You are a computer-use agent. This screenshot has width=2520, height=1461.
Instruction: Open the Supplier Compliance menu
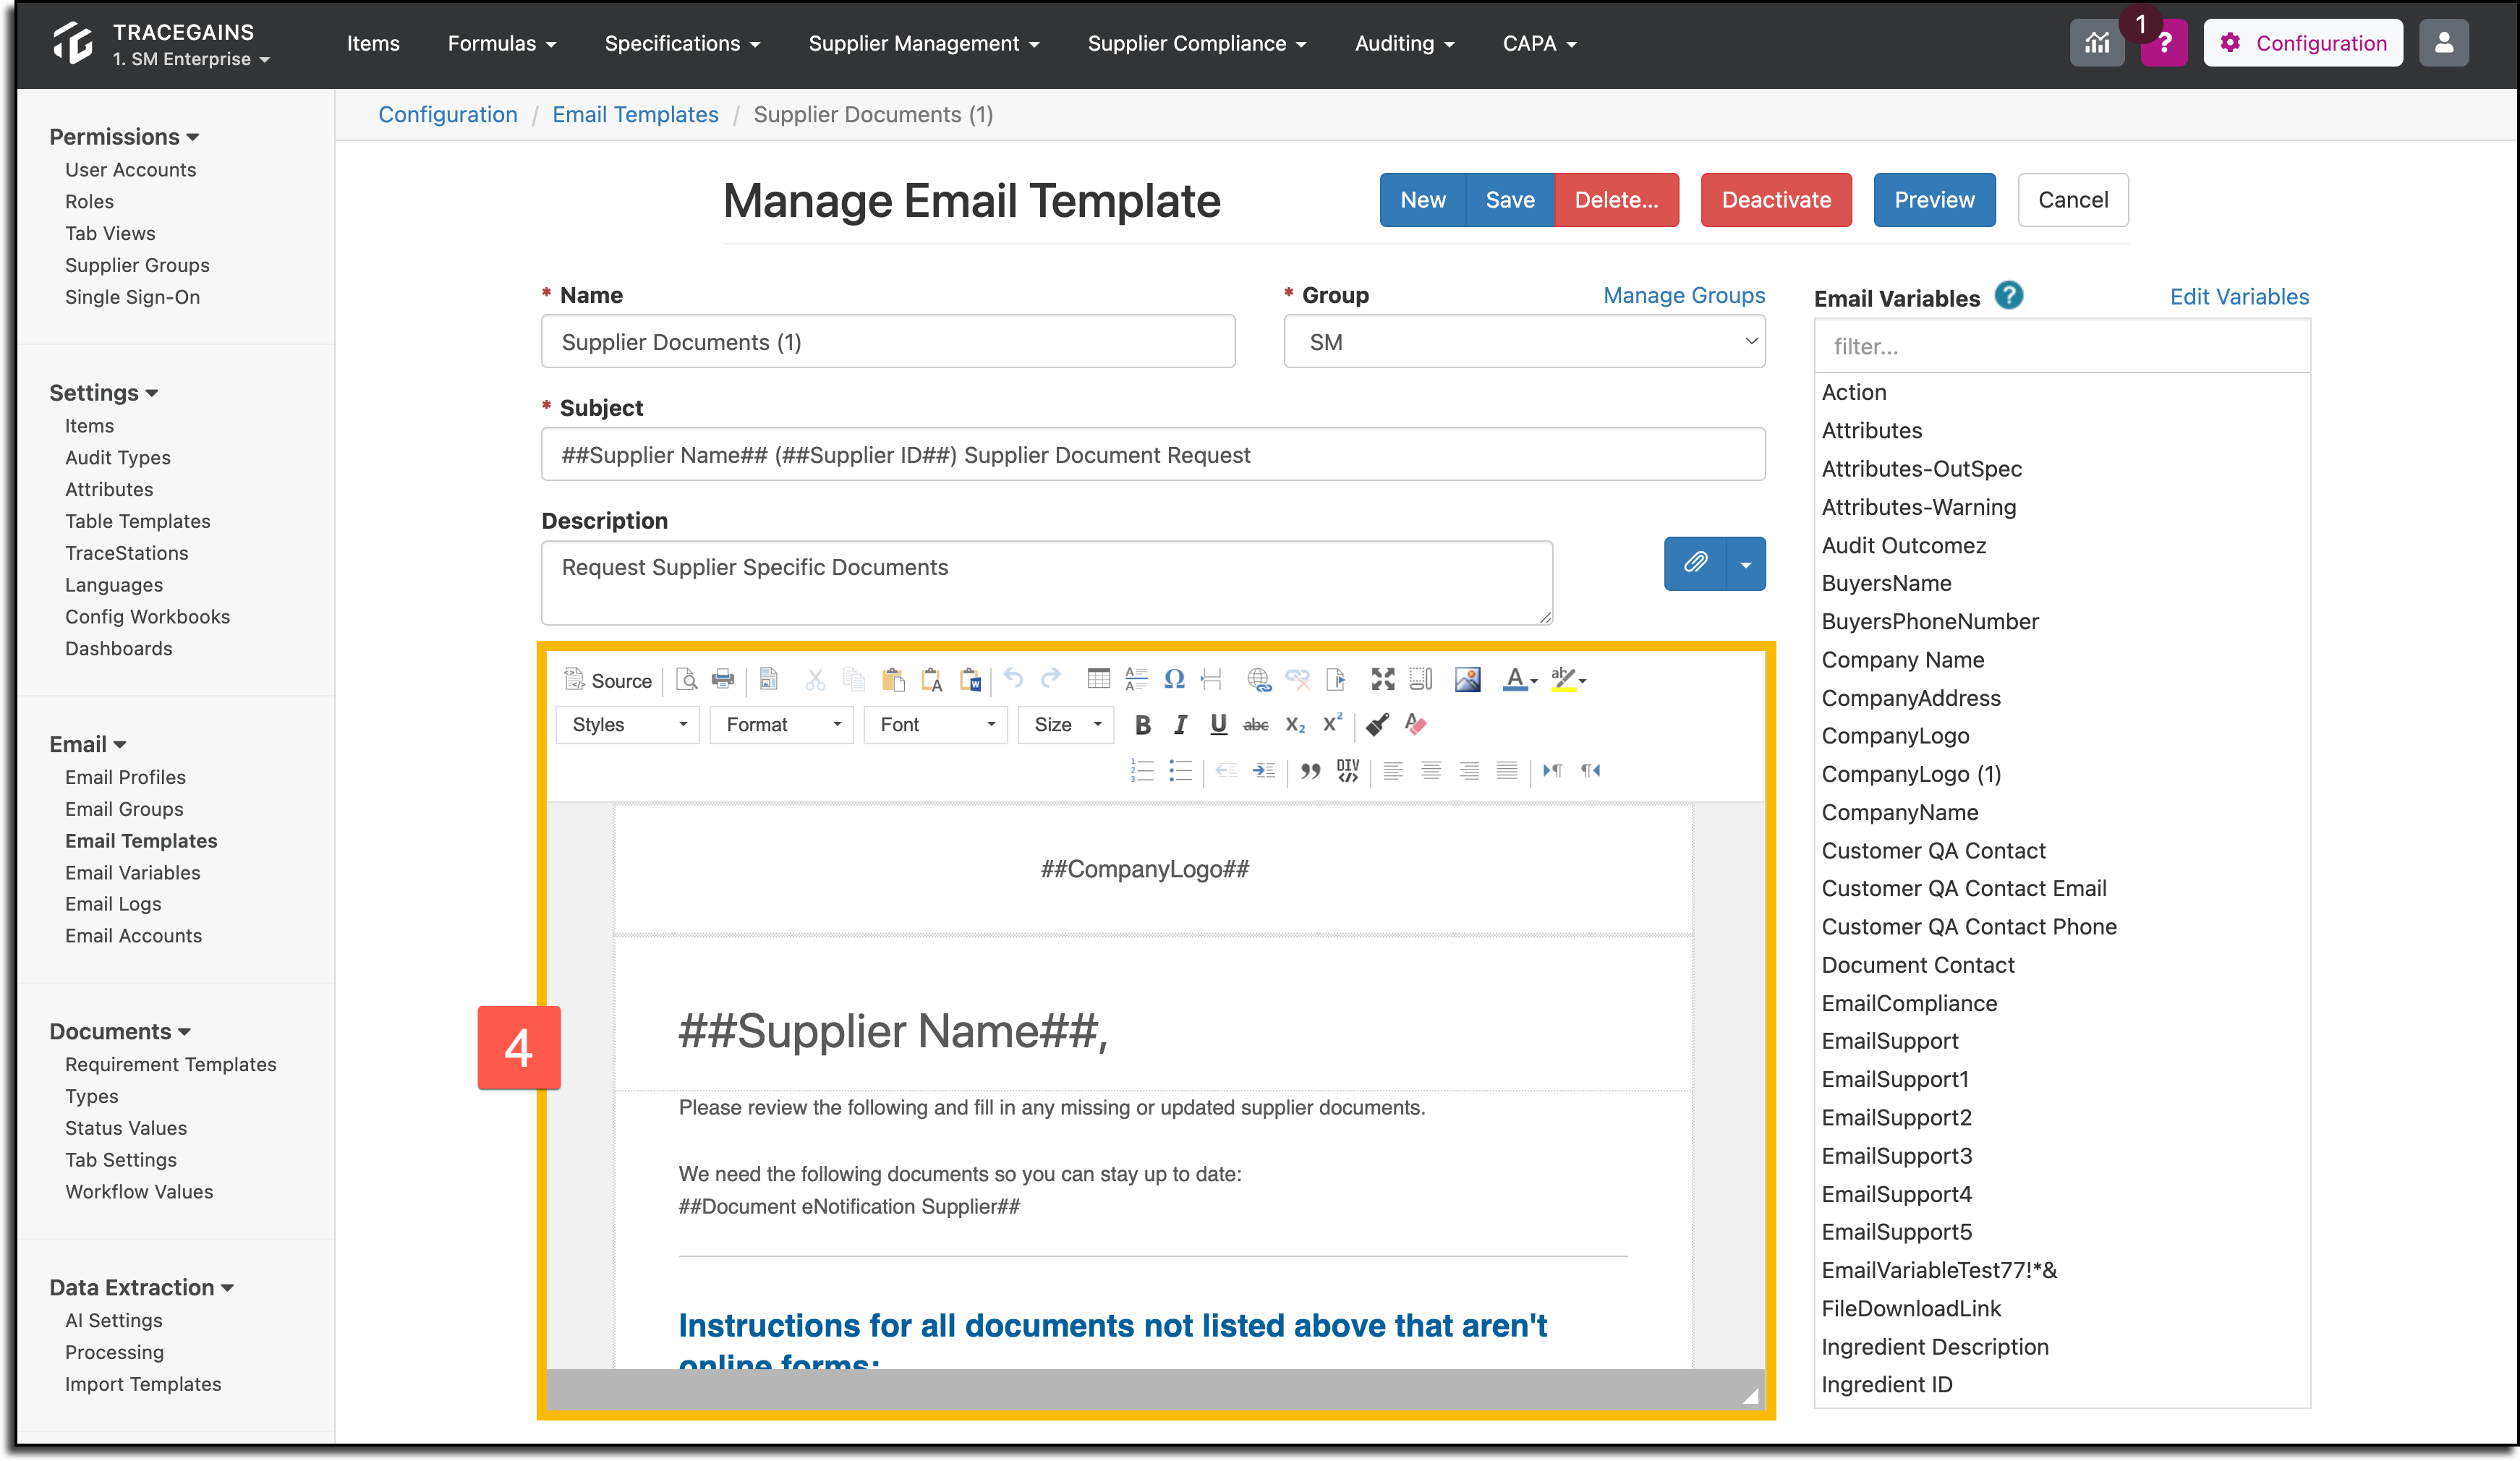[1197, 43]
